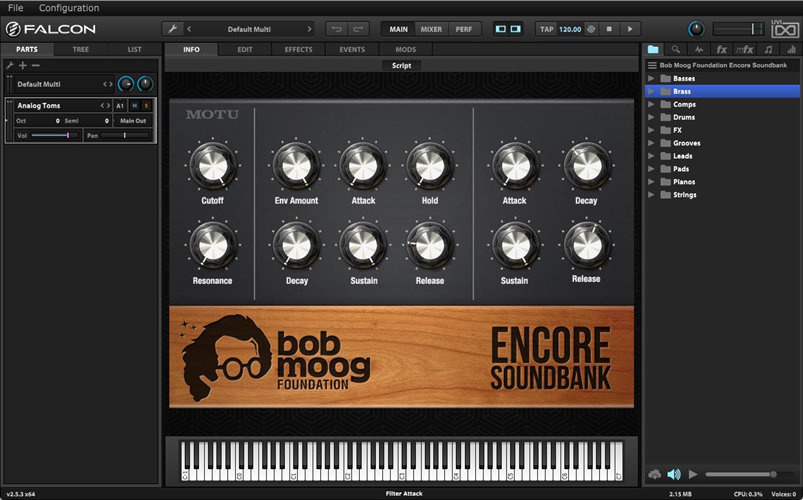Expand the Pianos folder arrow
The height and width of the screenshot is (500, 803).
pos(651,182)
